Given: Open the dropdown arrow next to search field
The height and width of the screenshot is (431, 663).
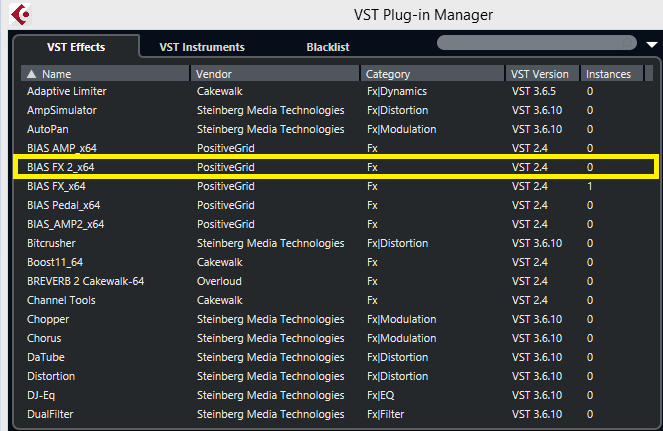Looking at the screenshot, I should [652, 44].
